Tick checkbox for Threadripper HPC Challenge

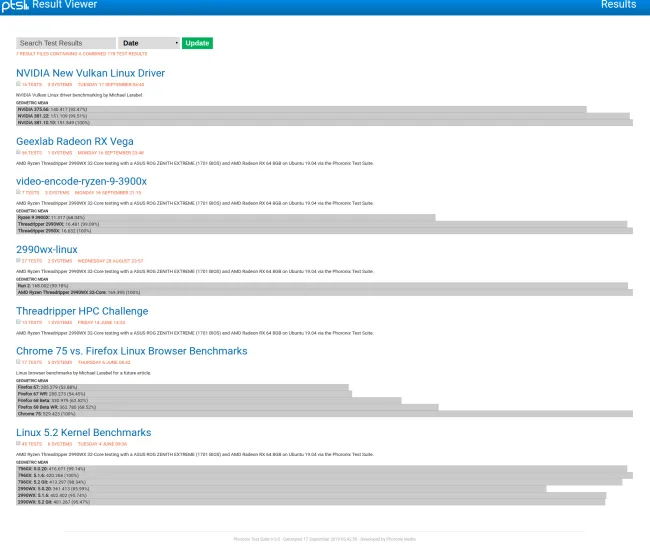coord(18,322)
